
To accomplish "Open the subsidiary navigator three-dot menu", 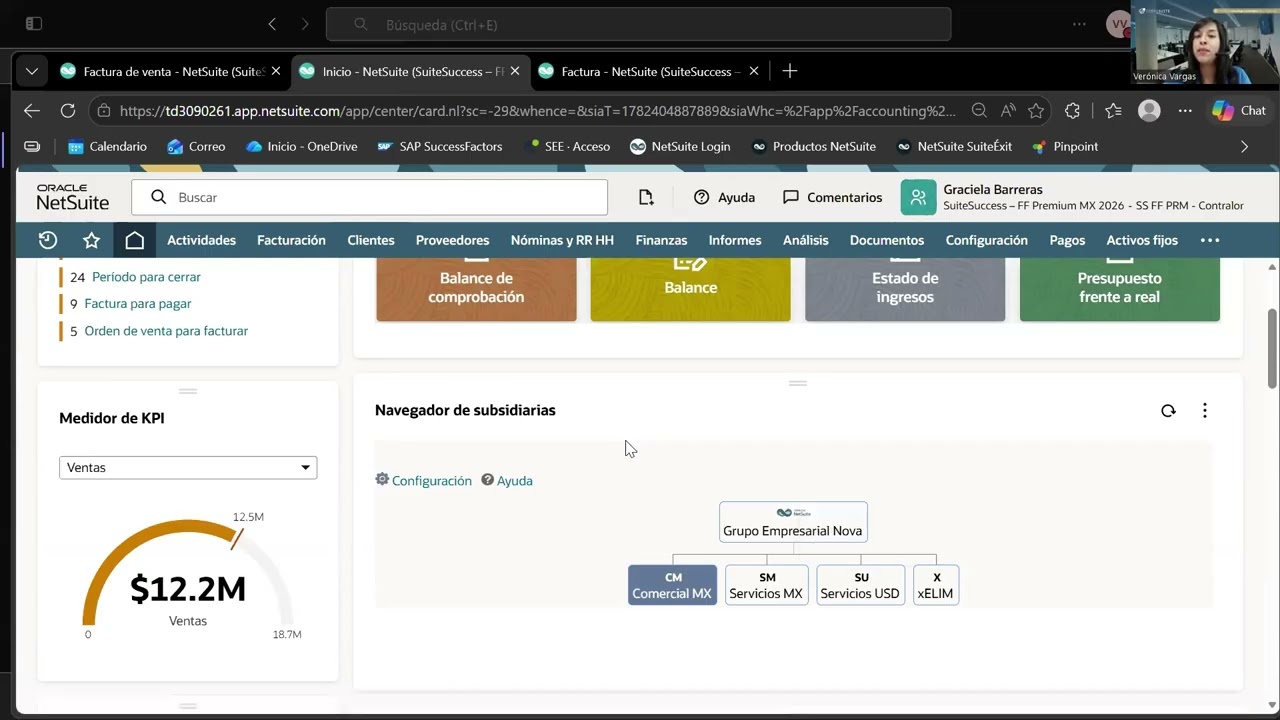I will click(x=1205, y=410).
